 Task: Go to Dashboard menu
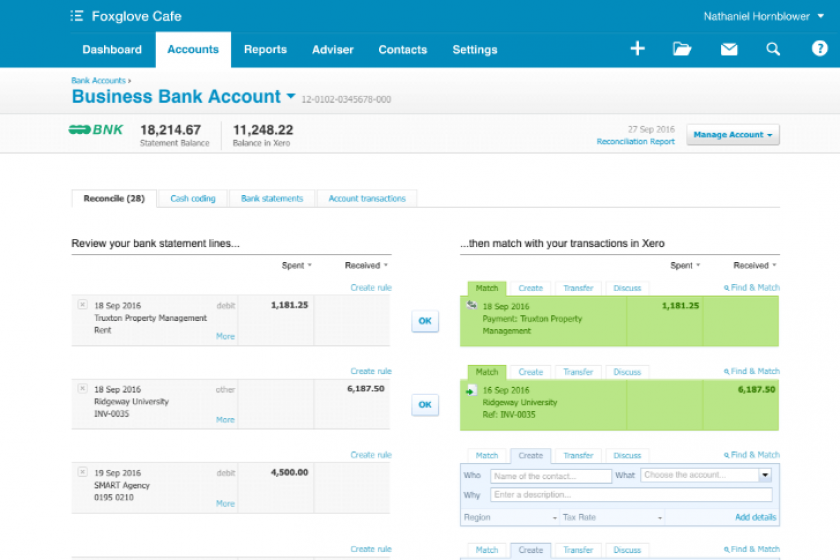click(x=112, y=49)
